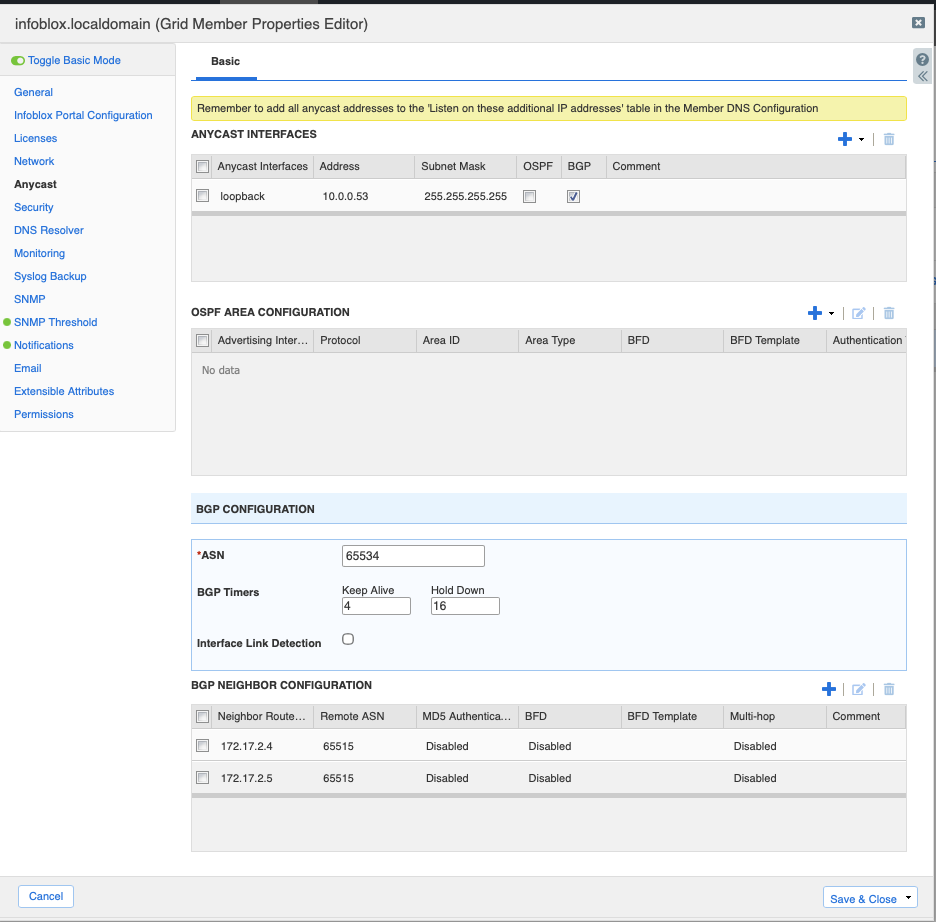Delete the selected OSPF area entry
The height and width of the screenshot is (922, 936).
[x=888, y=313]
